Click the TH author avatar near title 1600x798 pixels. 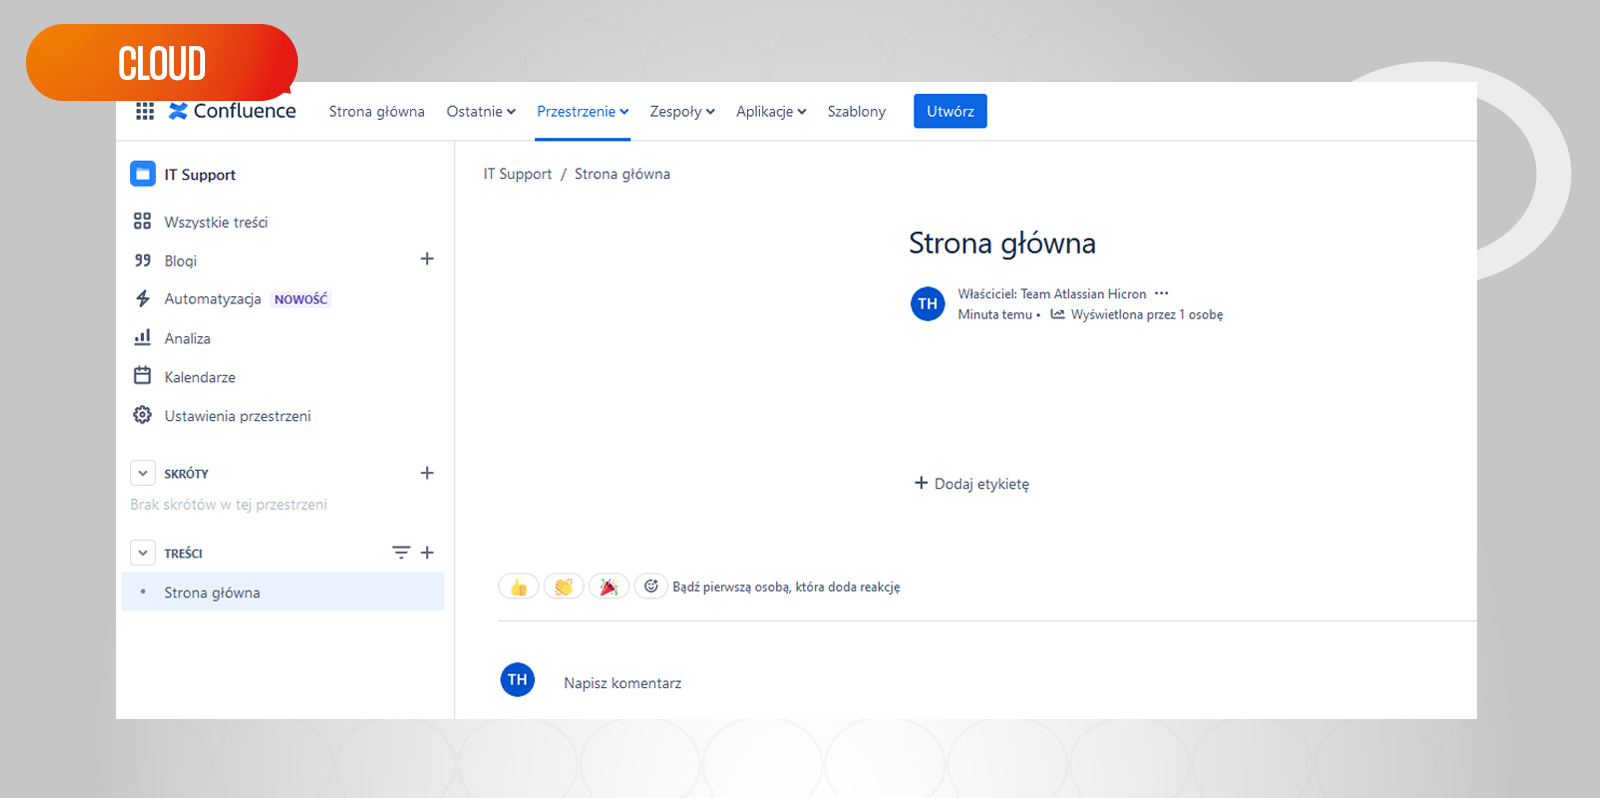[x=928, y=304]
